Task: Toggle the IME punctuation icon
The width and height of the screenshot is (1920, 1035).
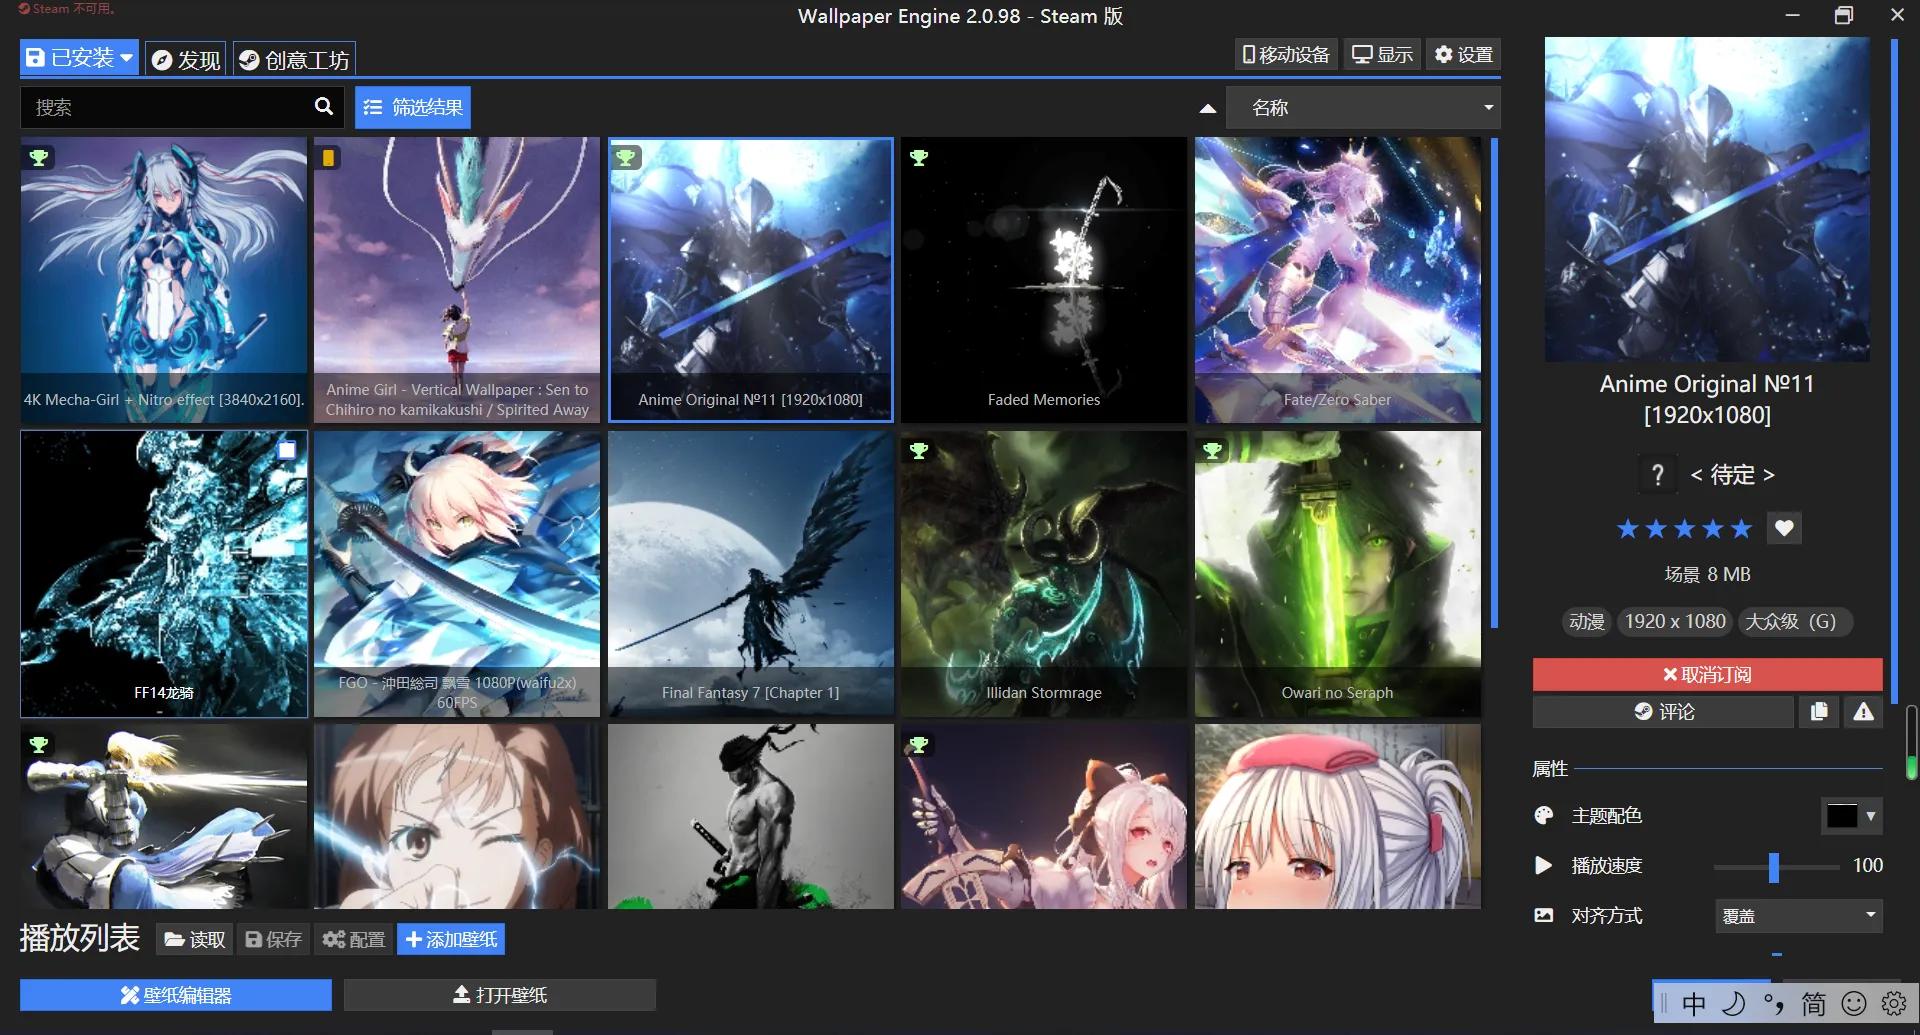Action: point(1774,1004)
